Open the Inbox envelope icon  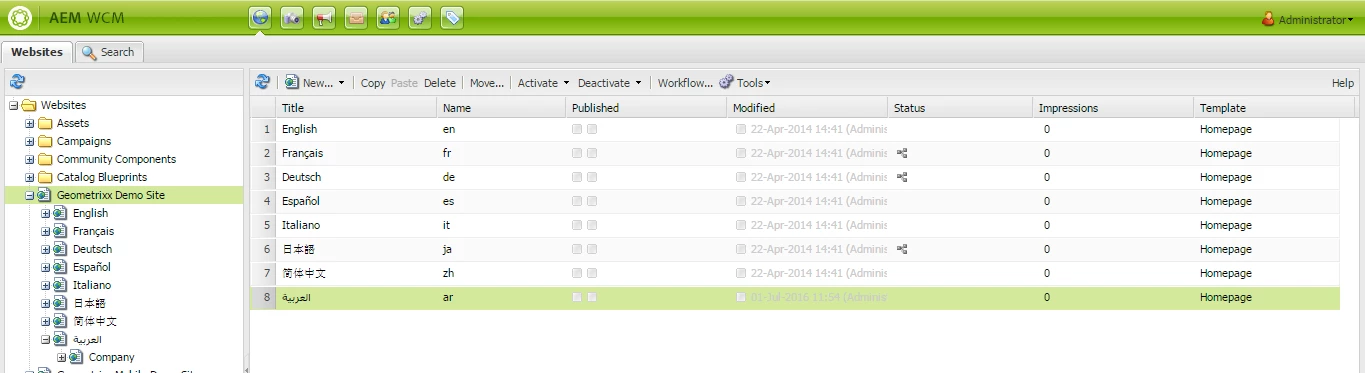356,18
